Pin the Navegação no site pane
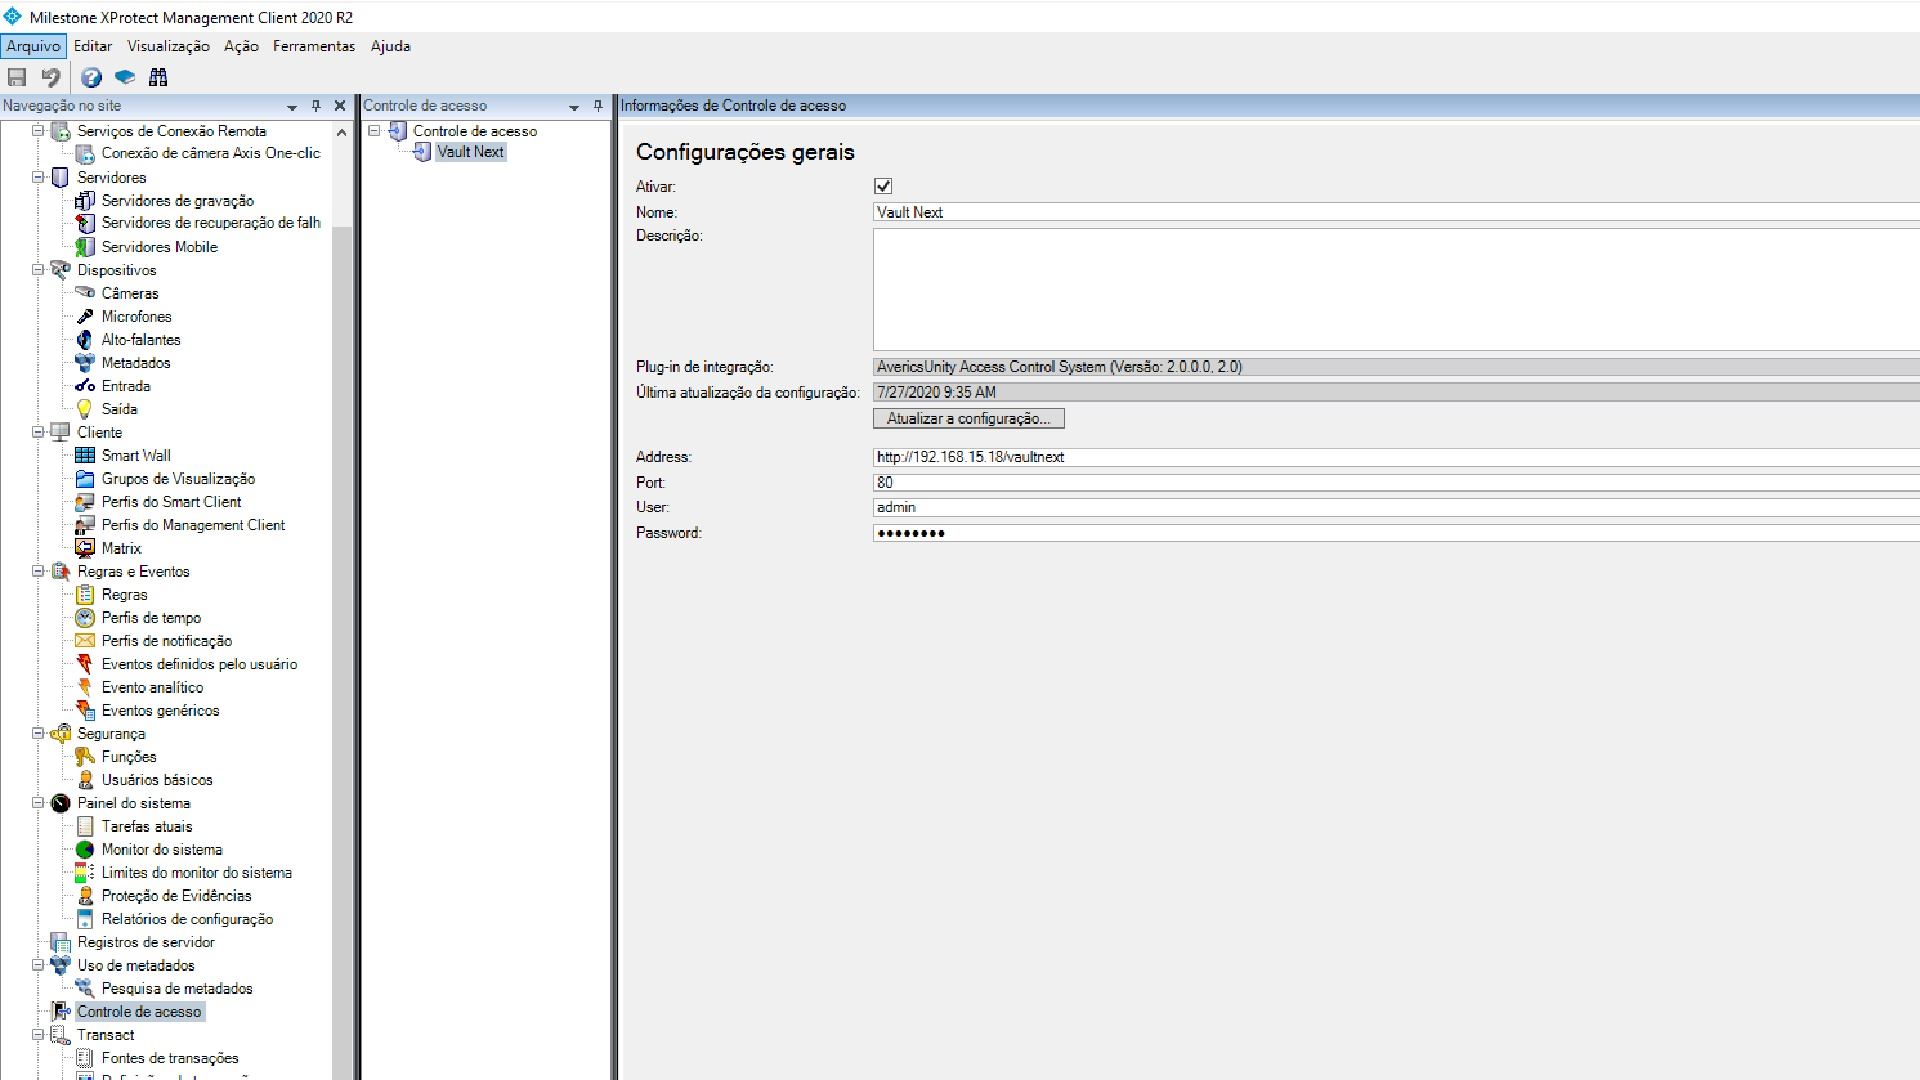The width and height of the screenshot is (1920, 1080). point(316,106)
